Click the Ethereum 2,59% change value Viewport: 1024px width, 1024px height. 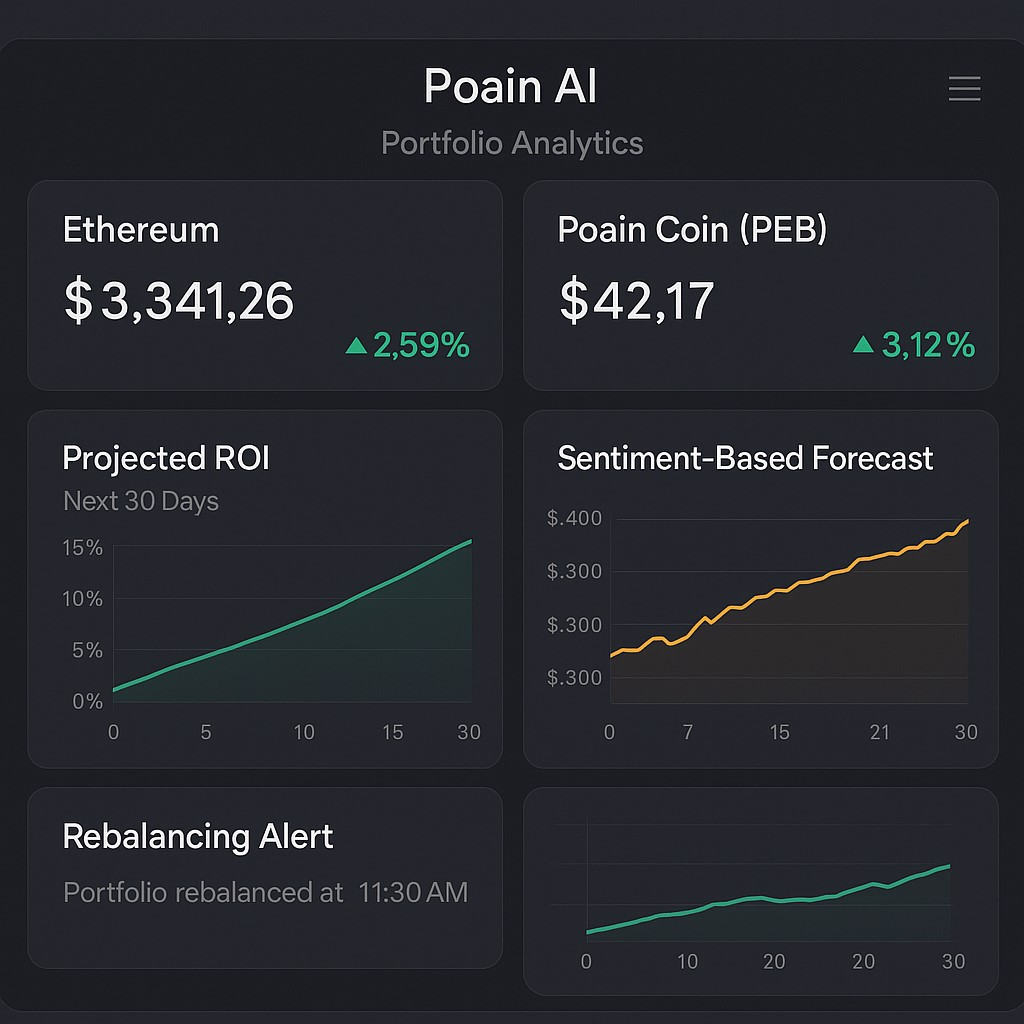421,346
